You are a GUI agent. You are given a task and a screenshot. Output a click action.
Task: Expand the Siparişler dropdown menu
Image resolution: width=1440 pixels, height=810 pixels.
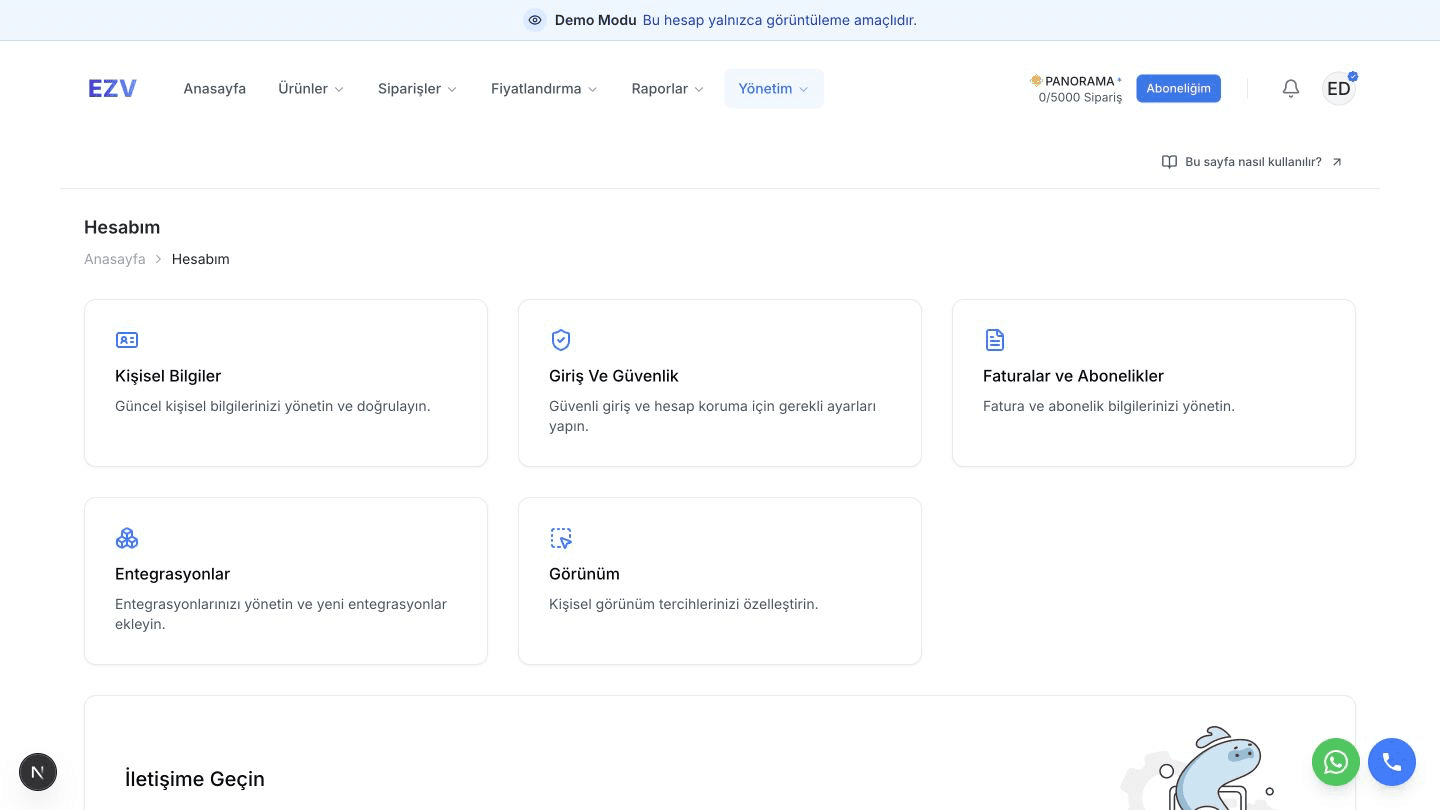(417, 88)
